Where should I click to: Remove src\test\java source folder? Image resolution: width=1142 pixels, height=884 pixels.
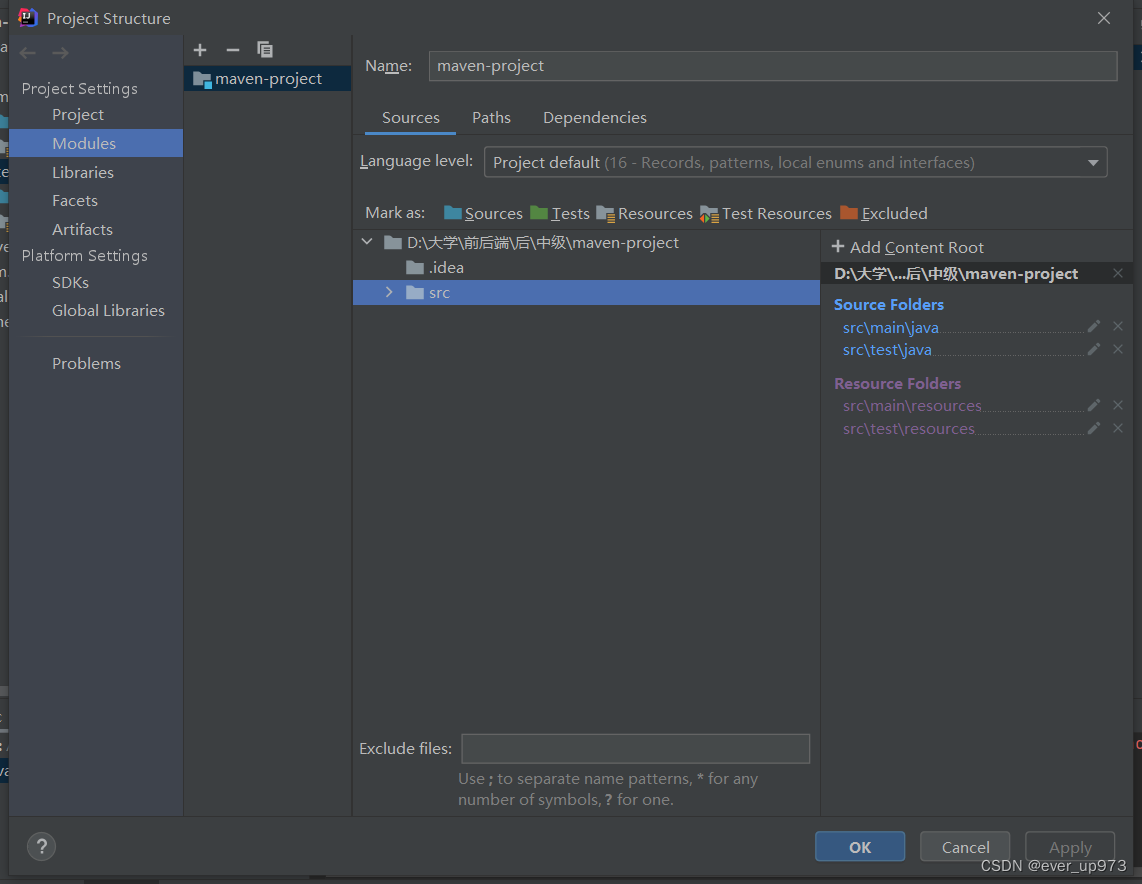[1118, 350]
